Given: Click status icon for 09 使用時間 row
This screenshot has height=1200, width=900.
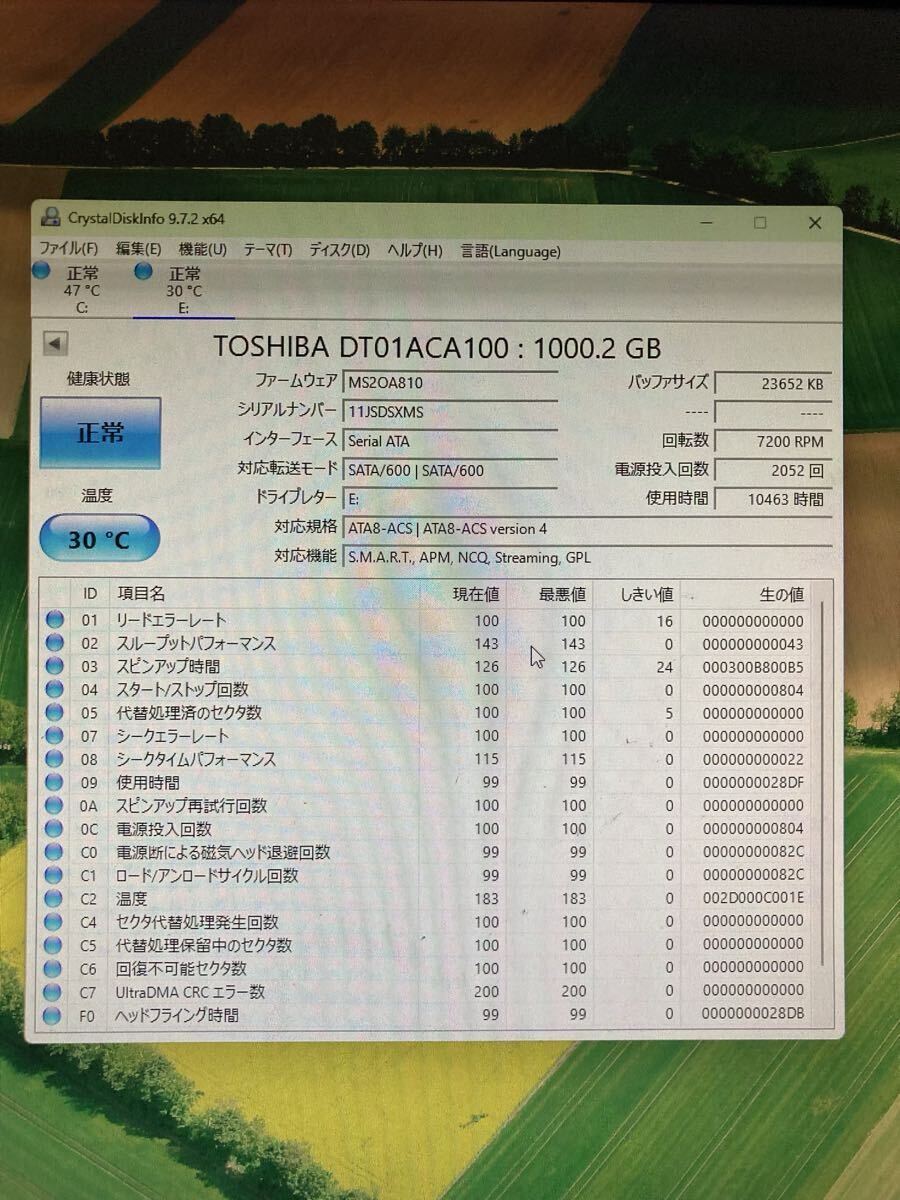Looking at the screenshot, I should pos(54,782).
